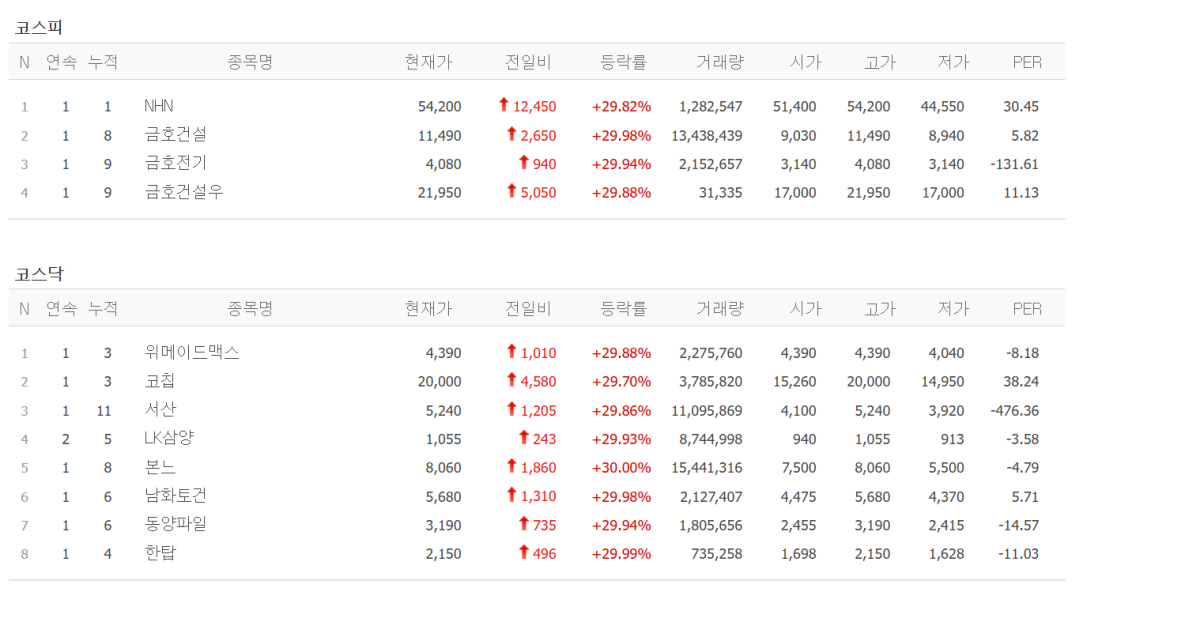
Task: Open 금호건설우 stock details
Action: click(x=184, y=192)
